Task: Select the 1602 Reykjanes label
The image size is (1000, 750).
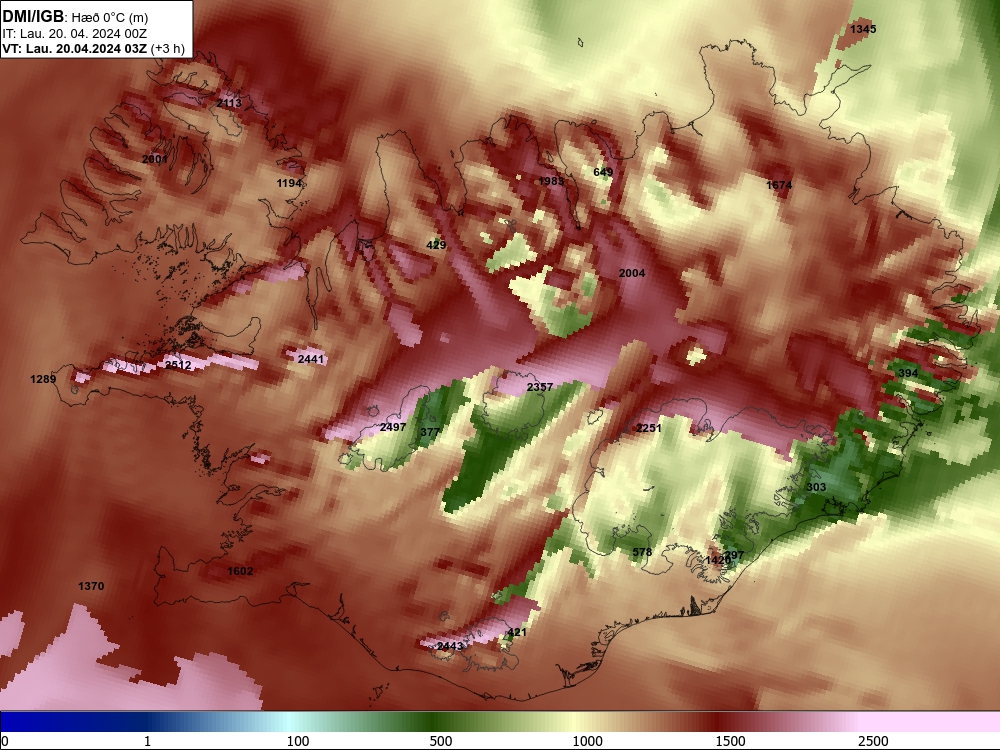Action: (240, 571)
